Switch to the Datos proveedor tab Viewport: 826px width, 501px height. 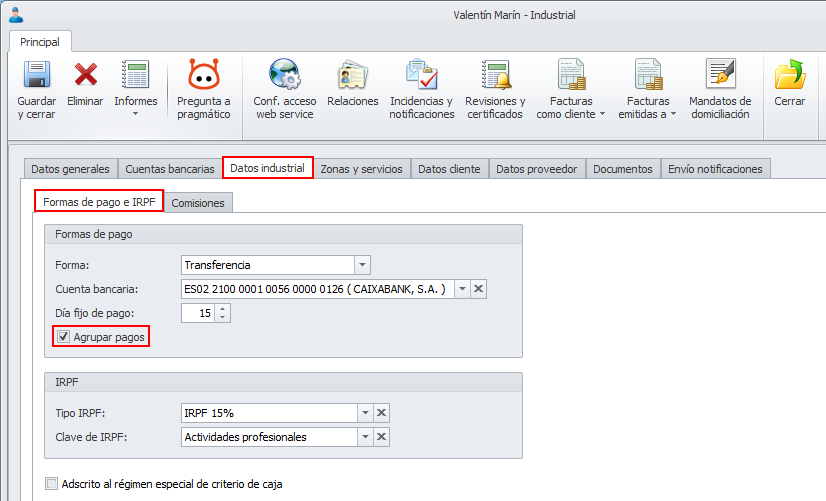click(537, 169)
